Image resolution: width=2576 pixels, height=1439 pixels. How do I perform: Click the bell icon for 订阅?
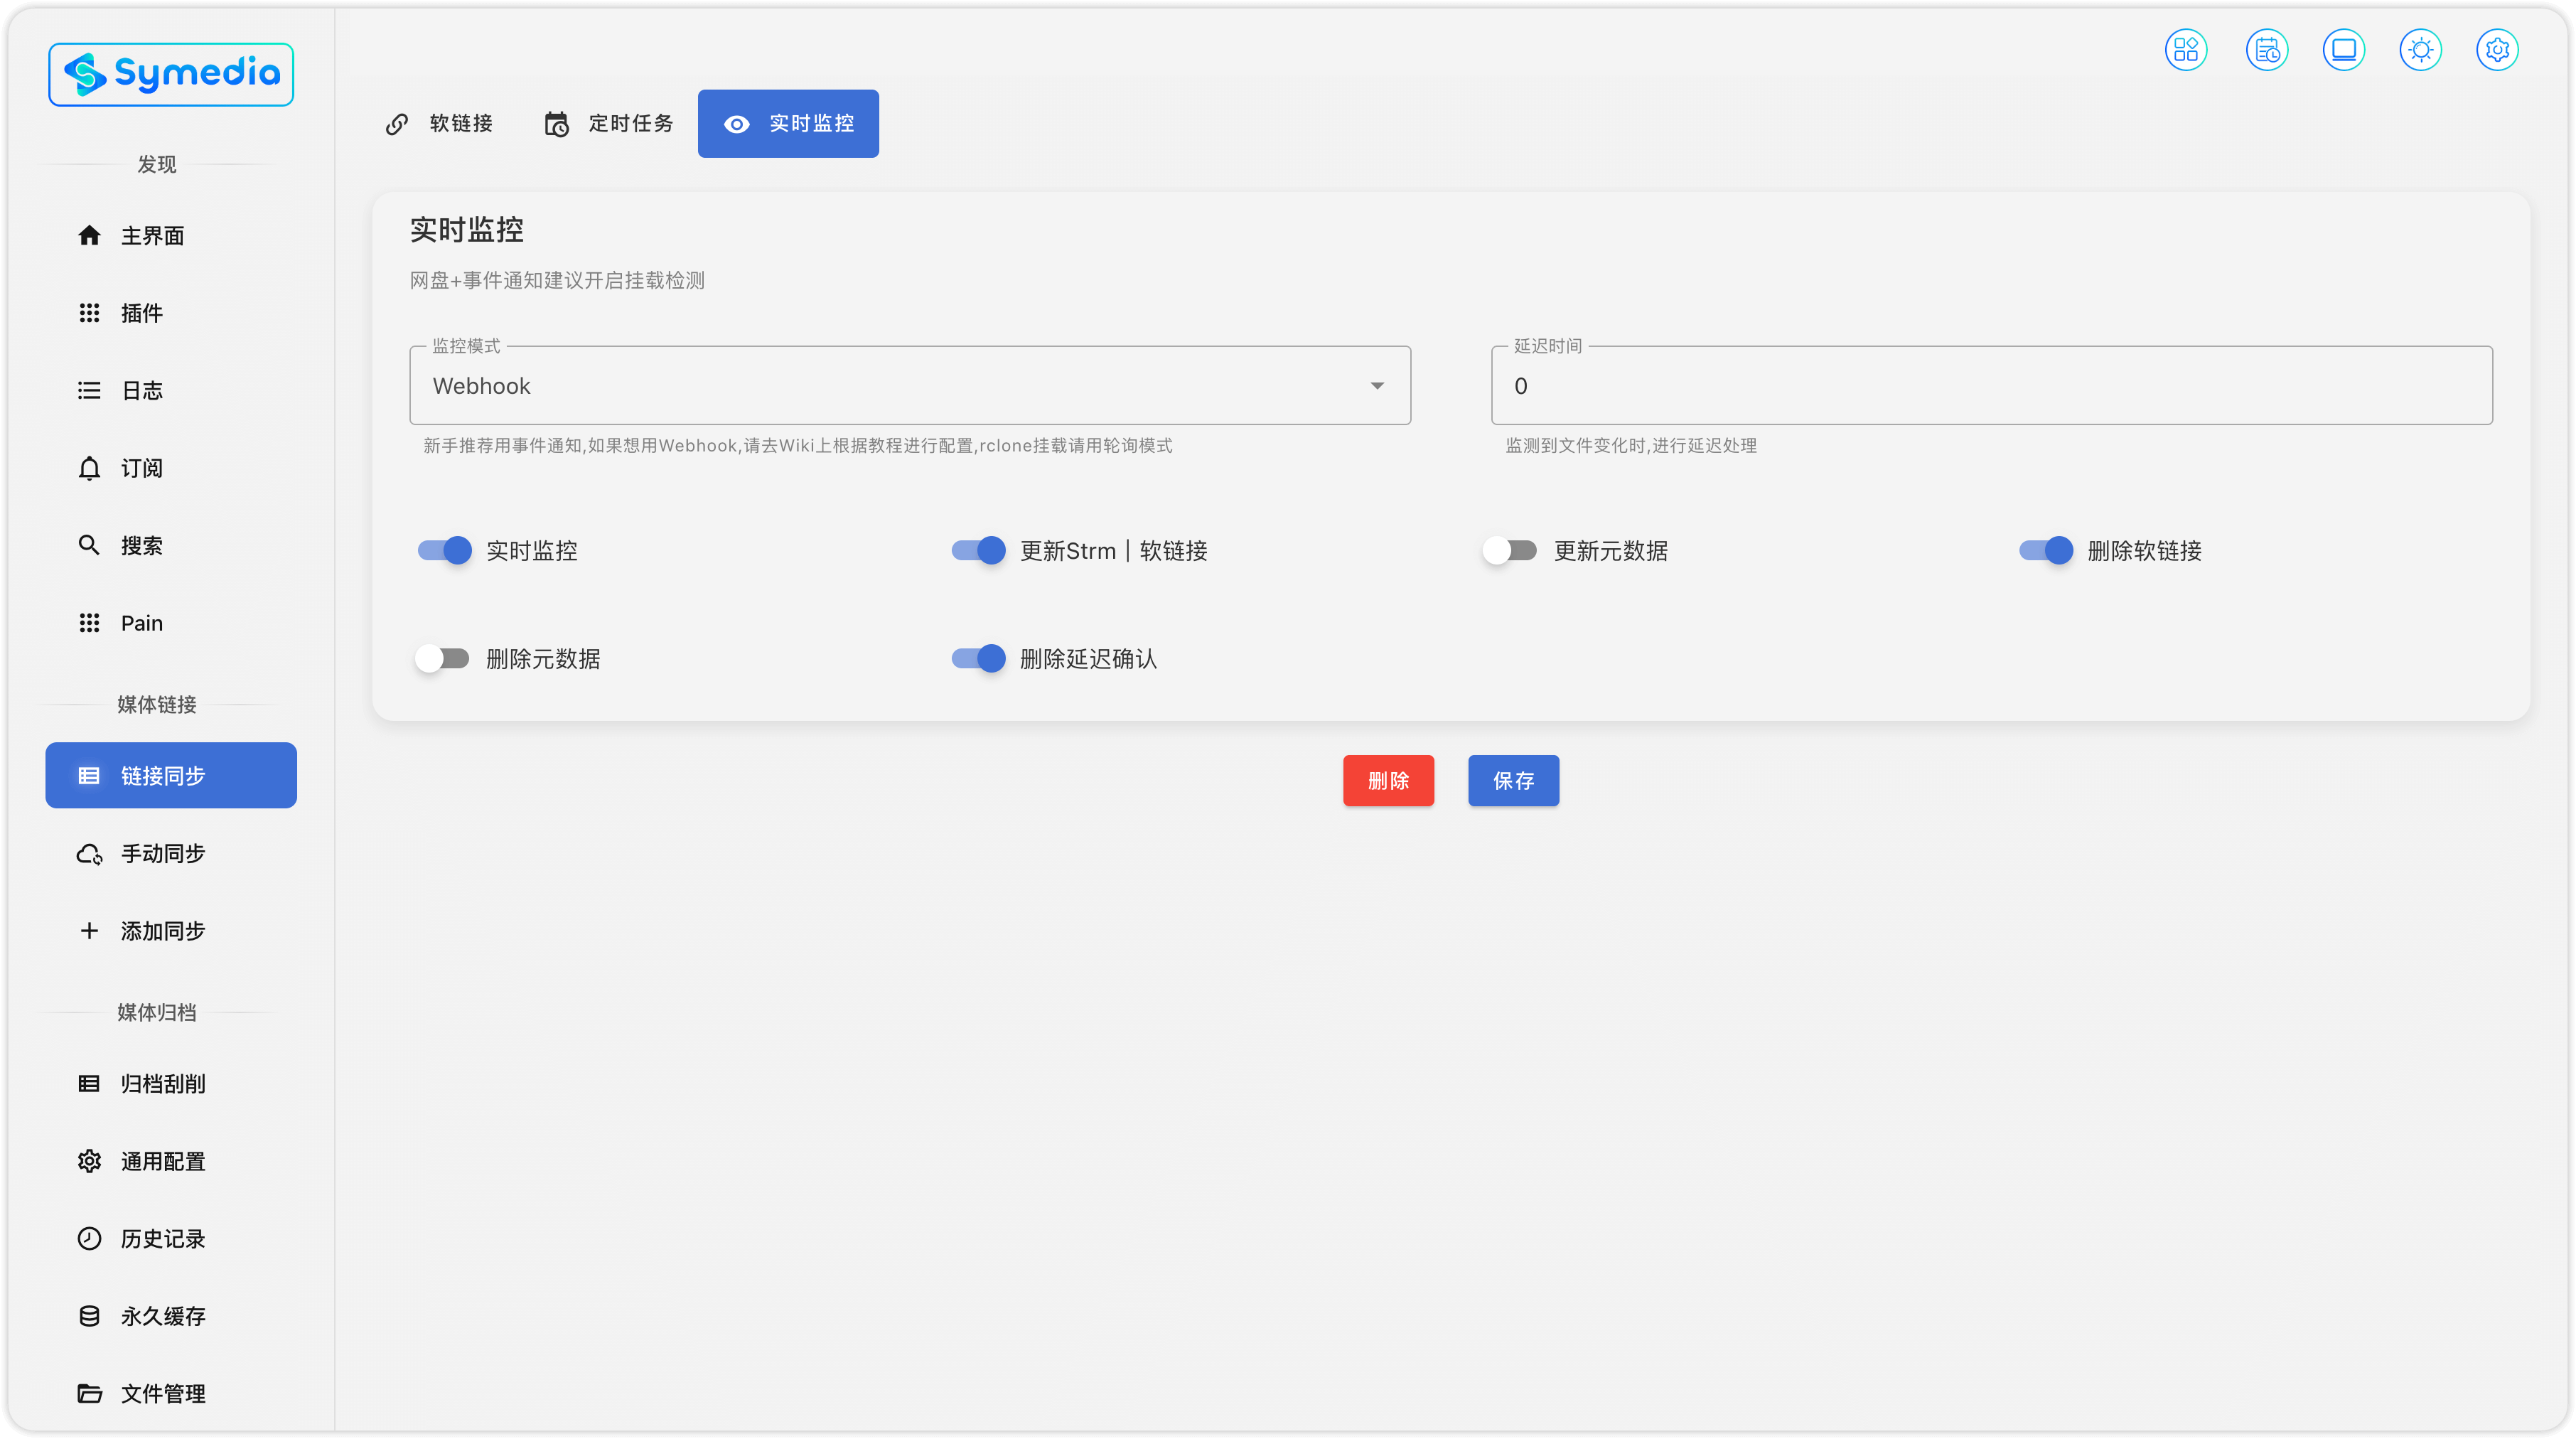(x=89, y=468)
